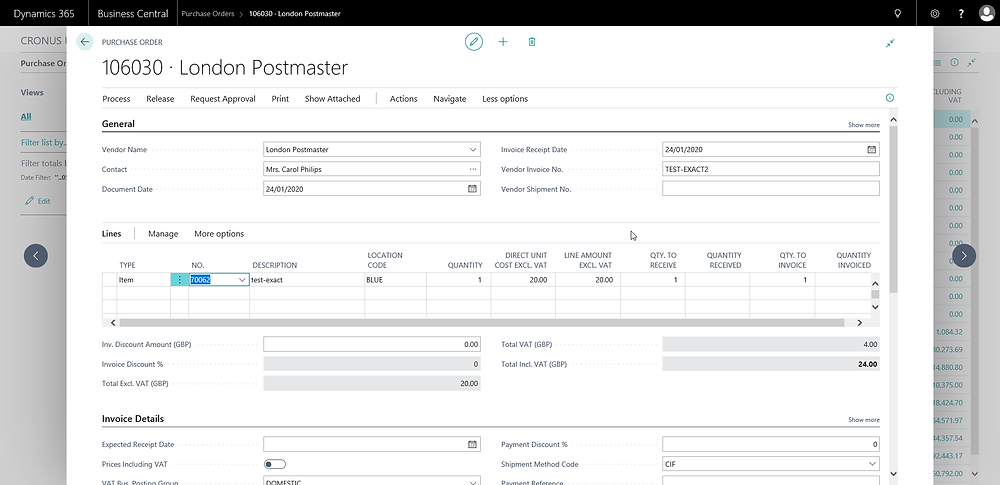
Task: Open the FactBox information icon
Action: [x=890, y=98]
